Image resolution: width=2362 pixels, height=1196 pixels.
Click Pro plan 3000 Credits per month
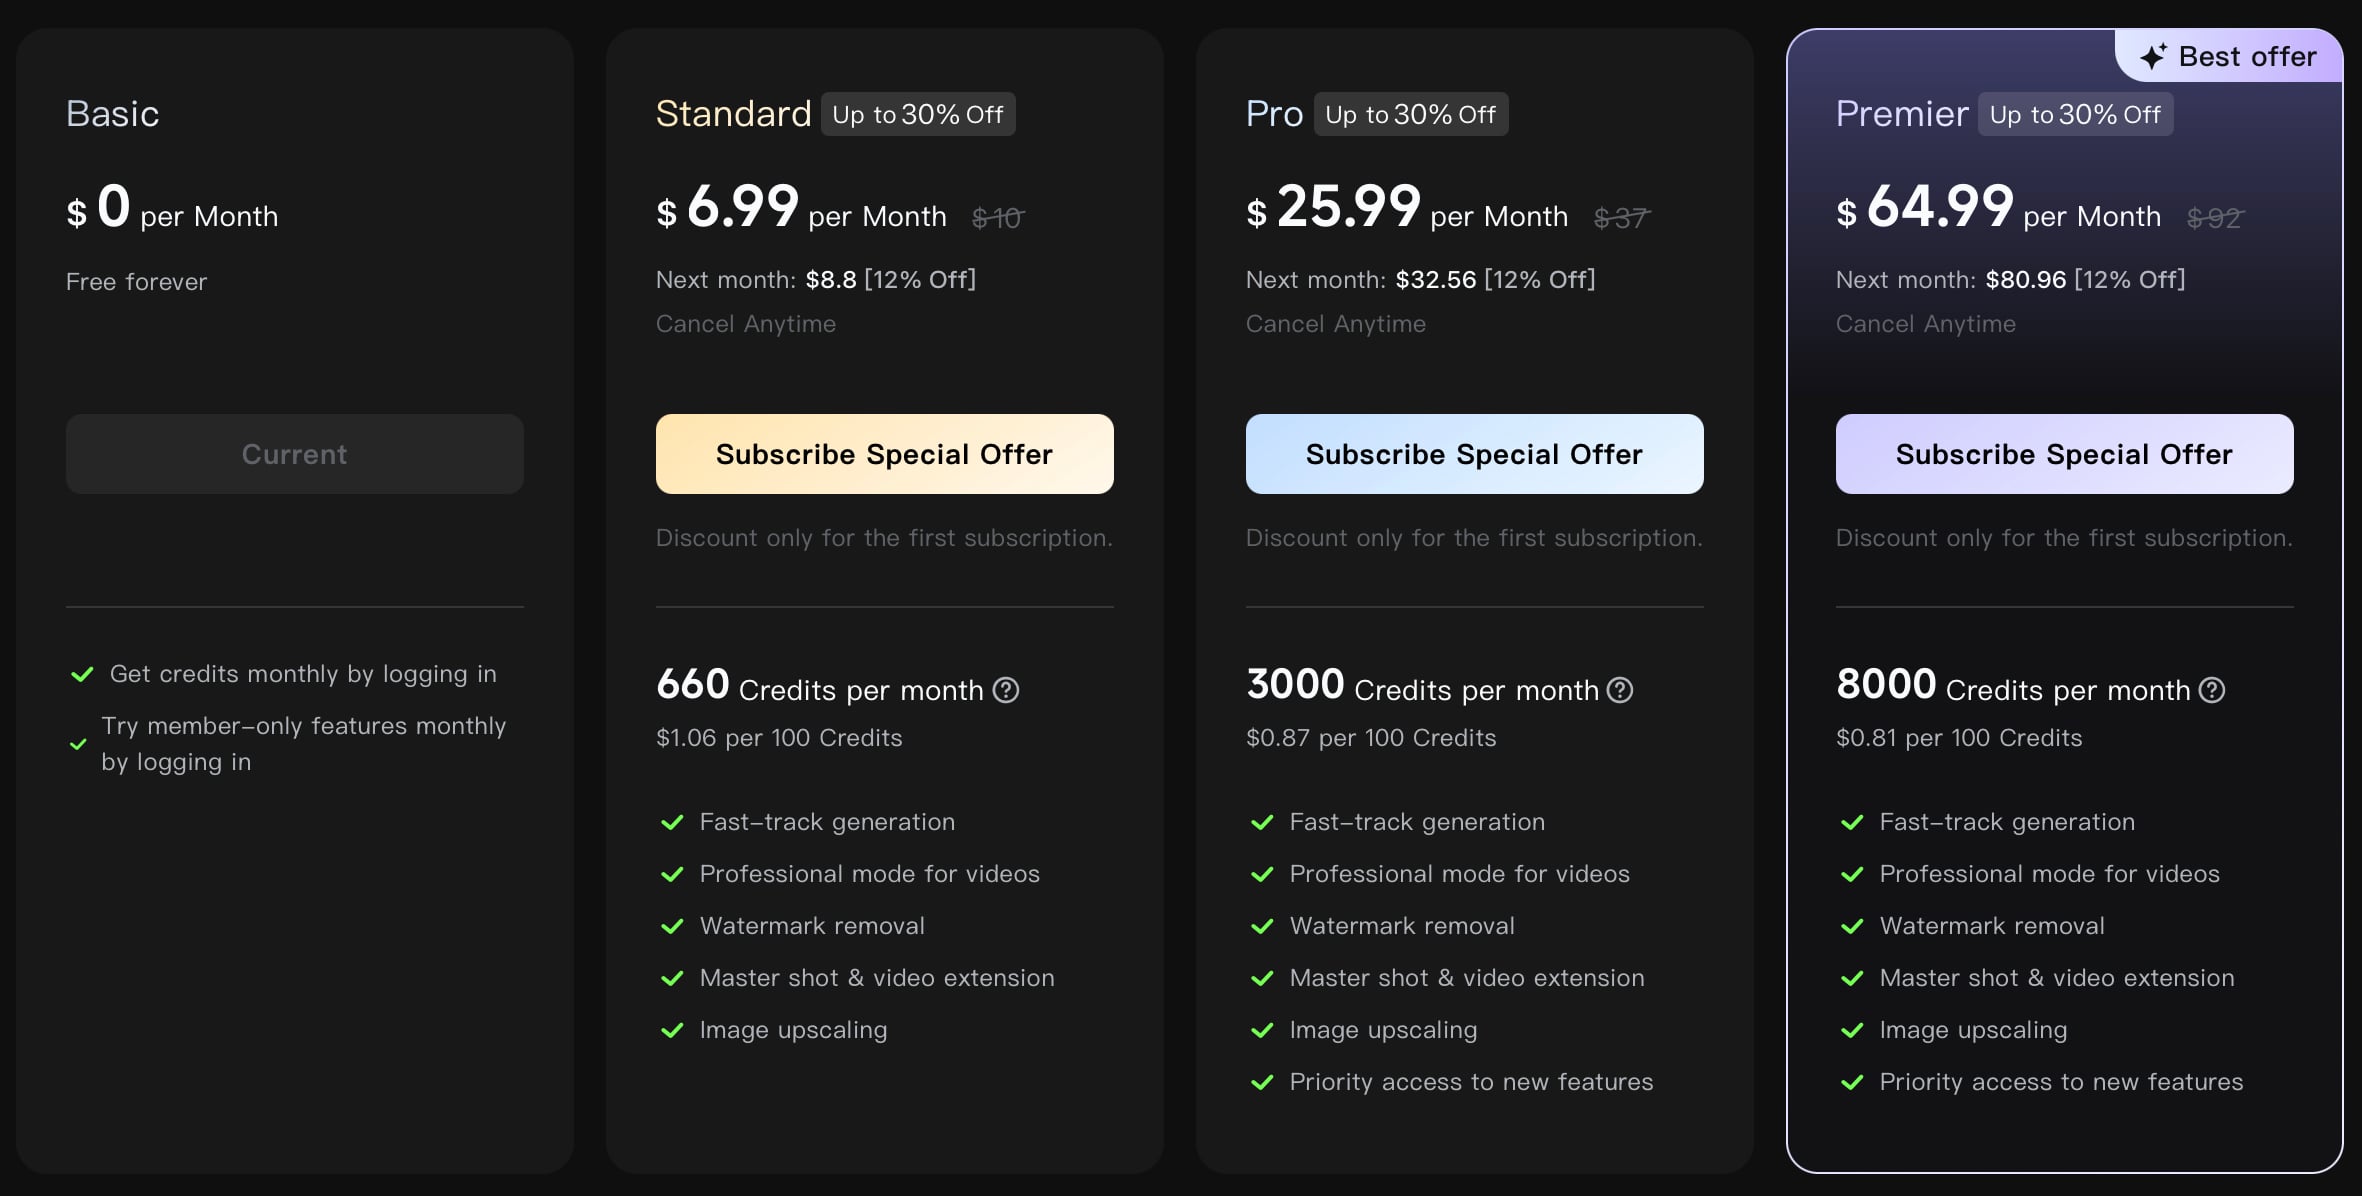coord(1423,686)
